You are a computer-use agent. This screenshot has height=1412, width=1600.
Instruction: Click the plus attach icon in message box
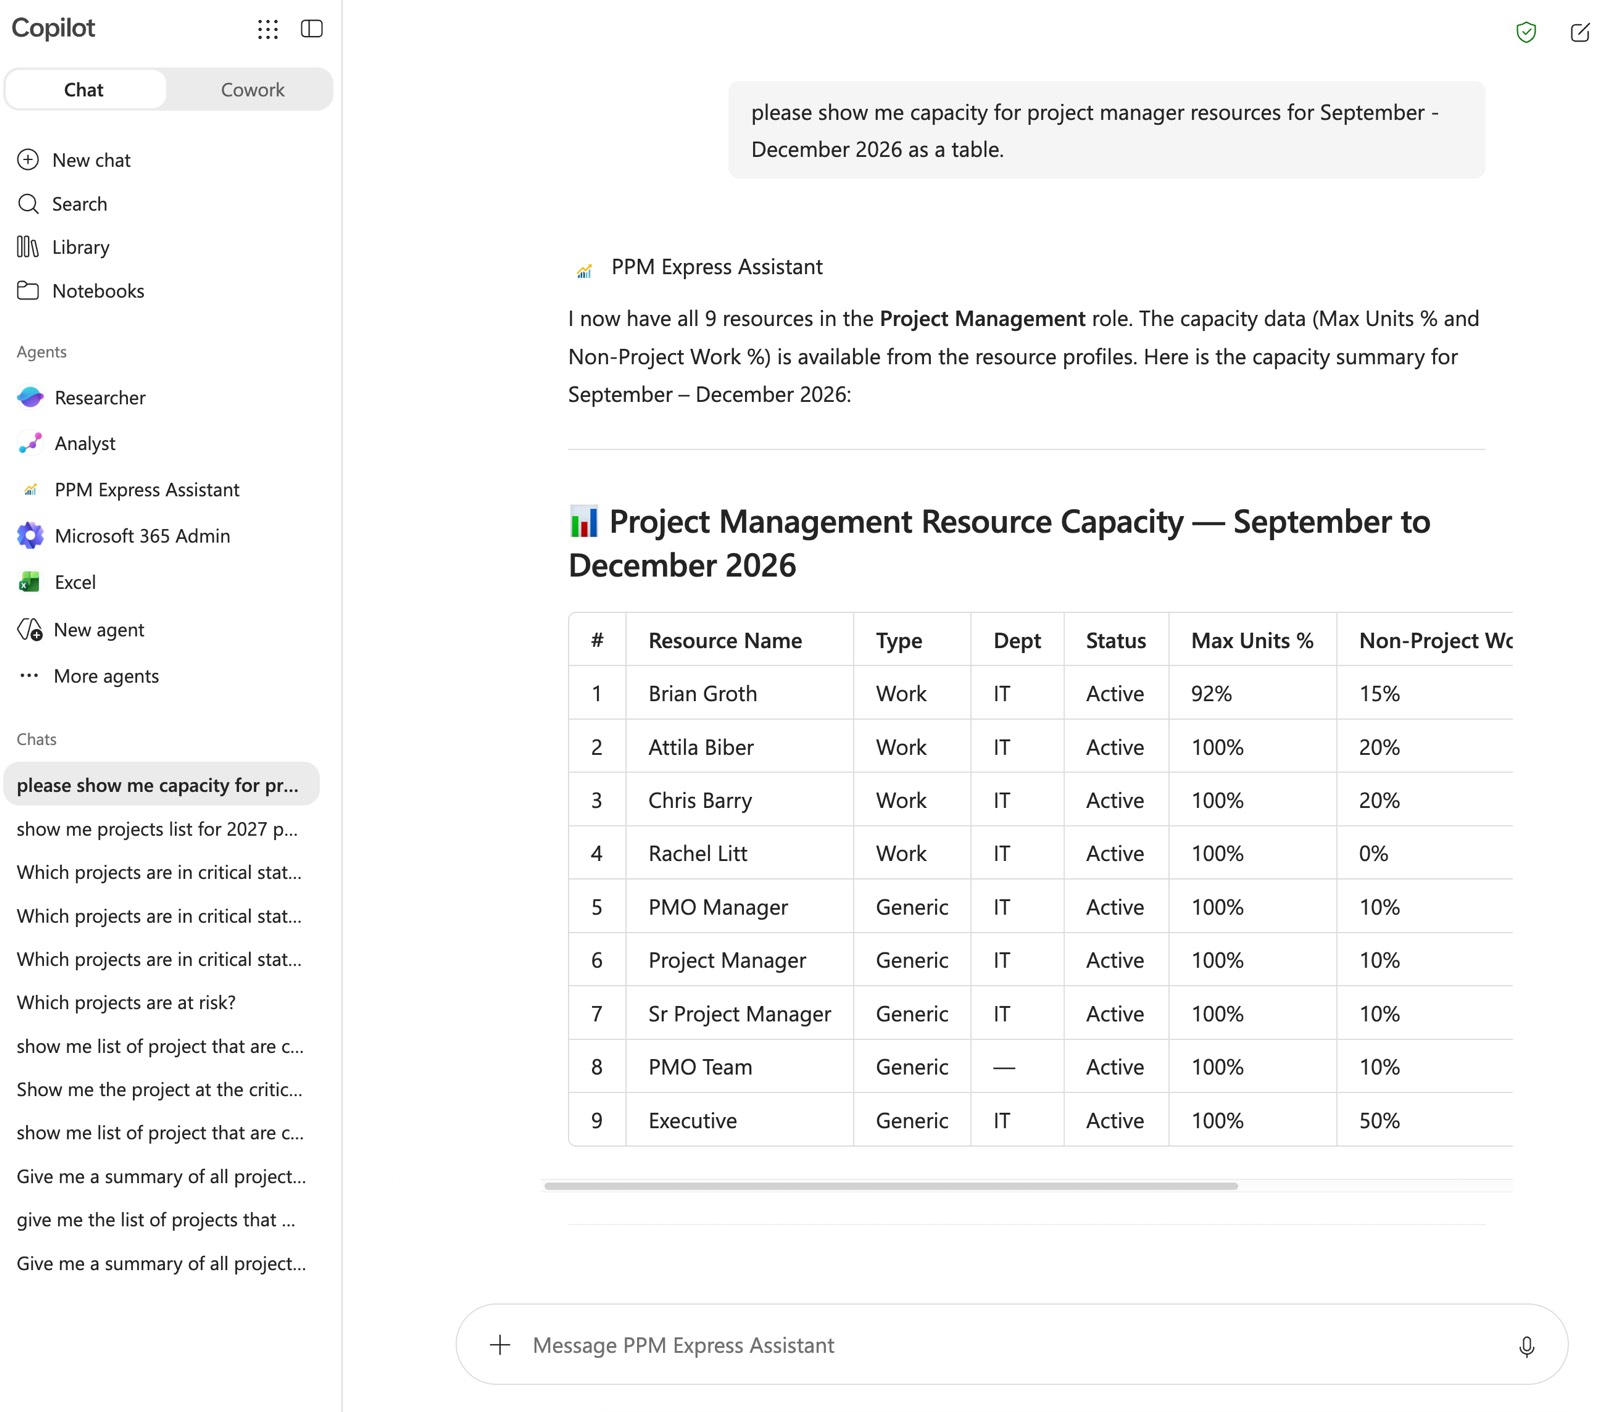coord(500,1345)
